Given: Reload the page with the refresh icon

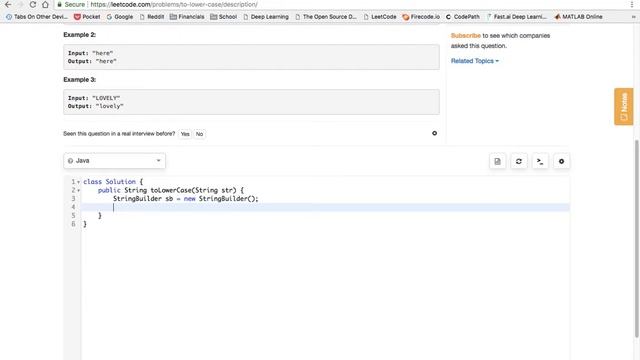Looking at the screenshot, I should point(33,4).
